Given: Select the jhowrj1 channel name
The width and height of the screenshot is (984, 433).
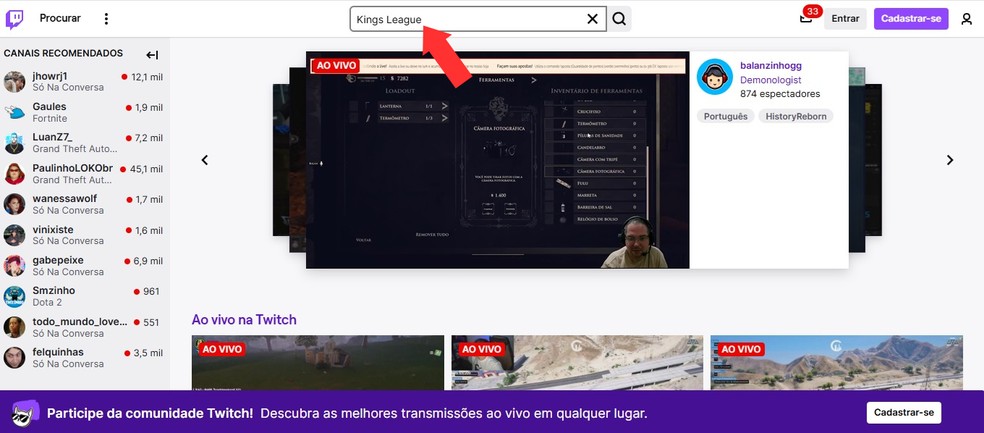Looking at the screenshot, I should pos(50,76).
